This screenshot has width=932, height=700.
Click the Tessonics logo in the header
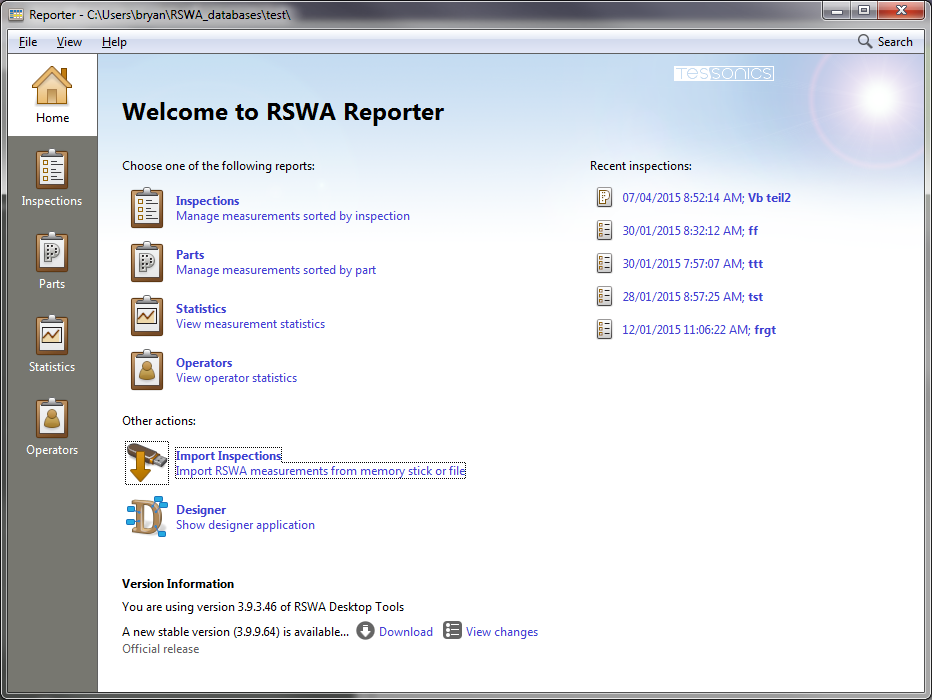coord(723,73)
